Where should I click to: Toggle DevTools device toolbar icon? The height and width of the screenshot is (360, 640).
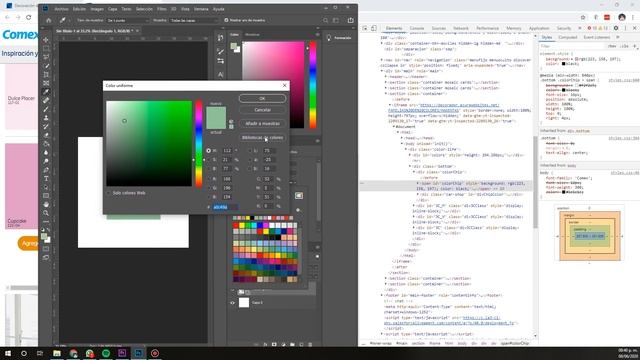click(x=374, y=28)
